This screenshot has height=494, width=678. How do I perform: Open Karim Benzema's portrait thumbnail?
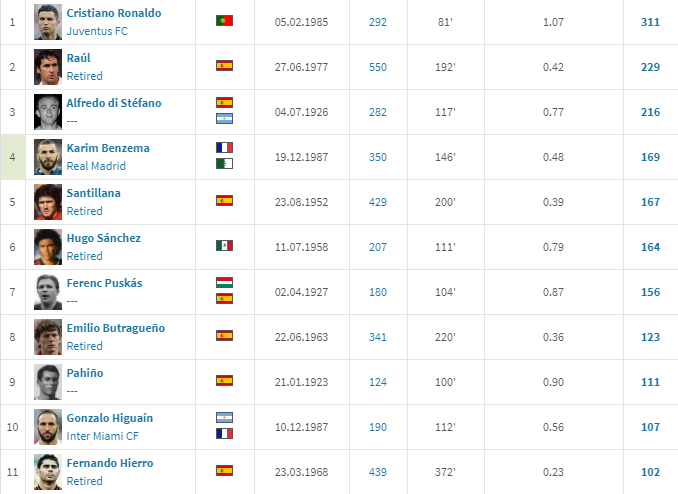point(46,157)
